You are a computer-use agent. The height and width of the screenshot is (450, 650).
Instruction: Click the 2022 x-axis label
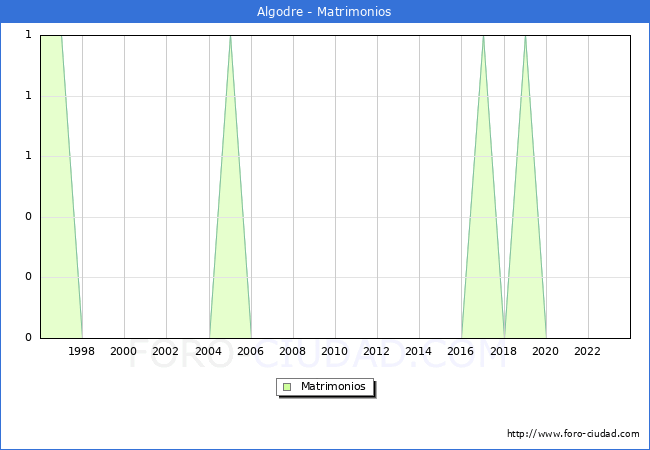(x=587, y=351)
